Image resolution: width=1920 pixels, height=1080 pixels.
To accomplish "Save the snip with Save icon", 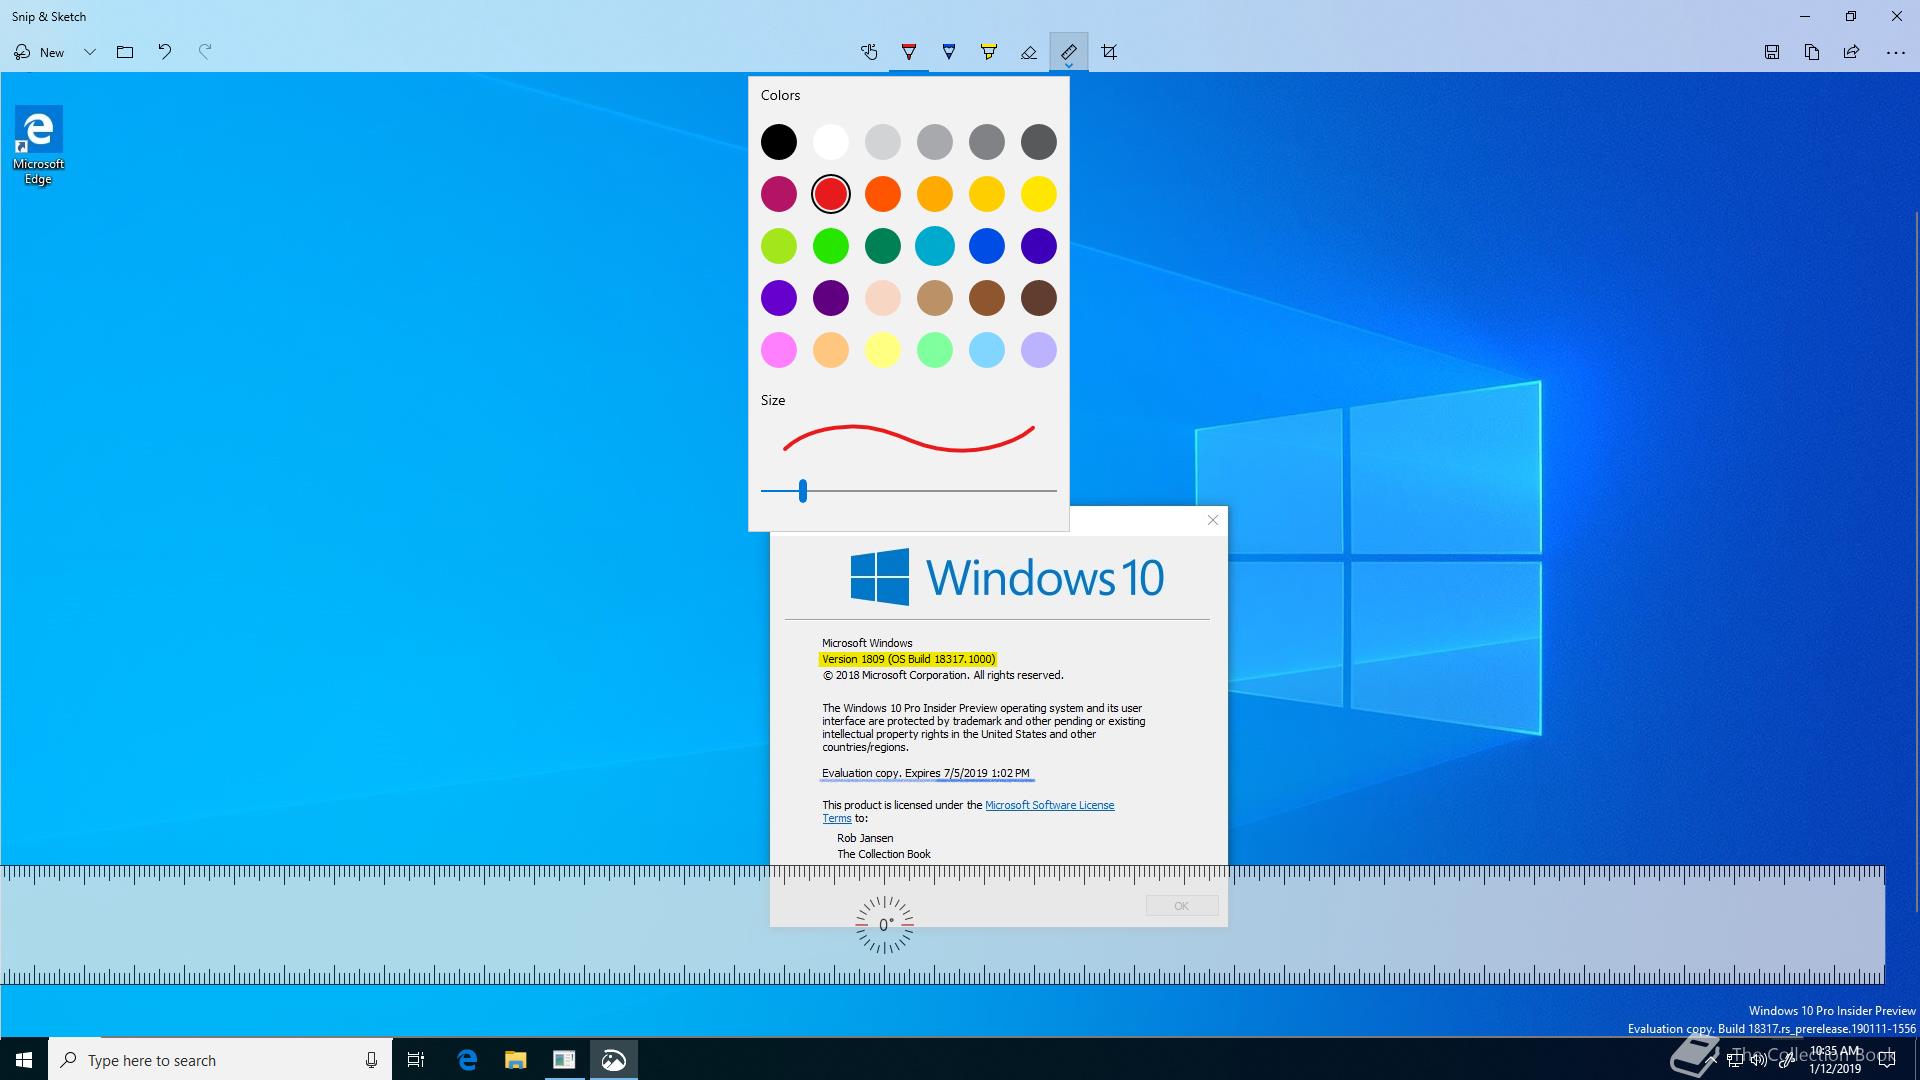I will [1772, 52].
